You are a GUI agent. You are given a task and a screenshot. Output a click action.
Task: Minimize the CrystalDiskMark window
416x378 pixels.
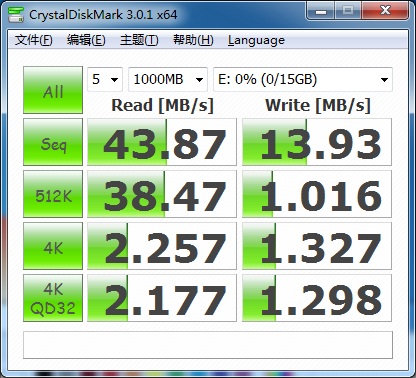(321, 11)
